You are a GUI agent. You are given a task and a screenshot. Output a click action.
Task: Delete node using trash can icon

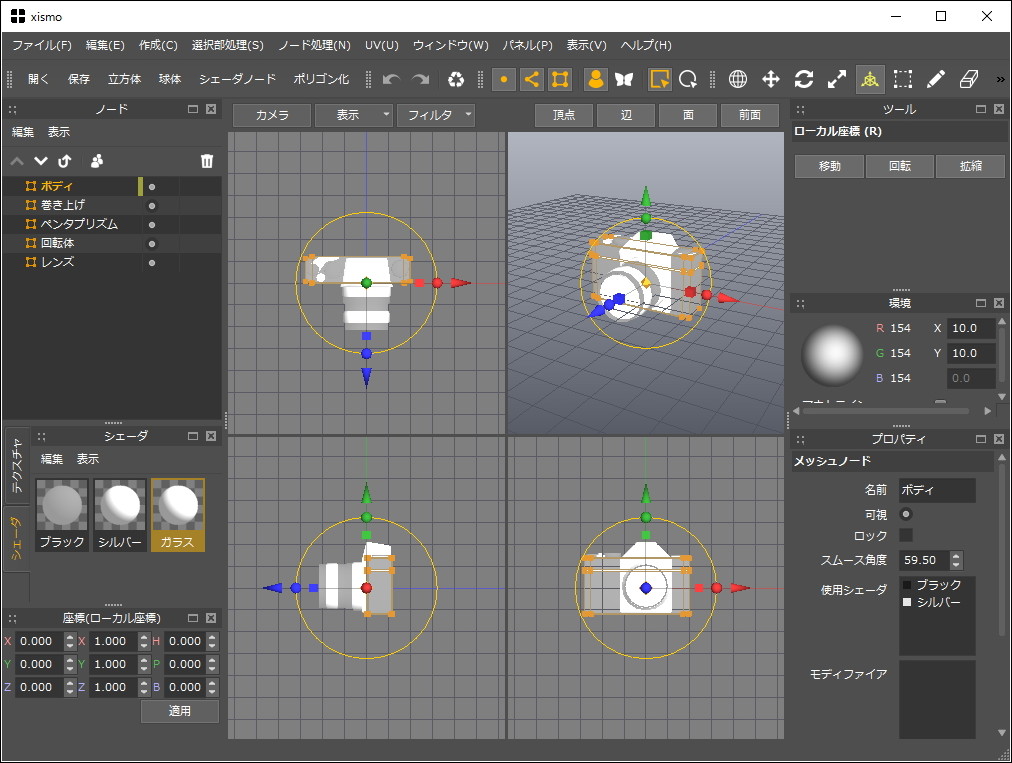207,160
